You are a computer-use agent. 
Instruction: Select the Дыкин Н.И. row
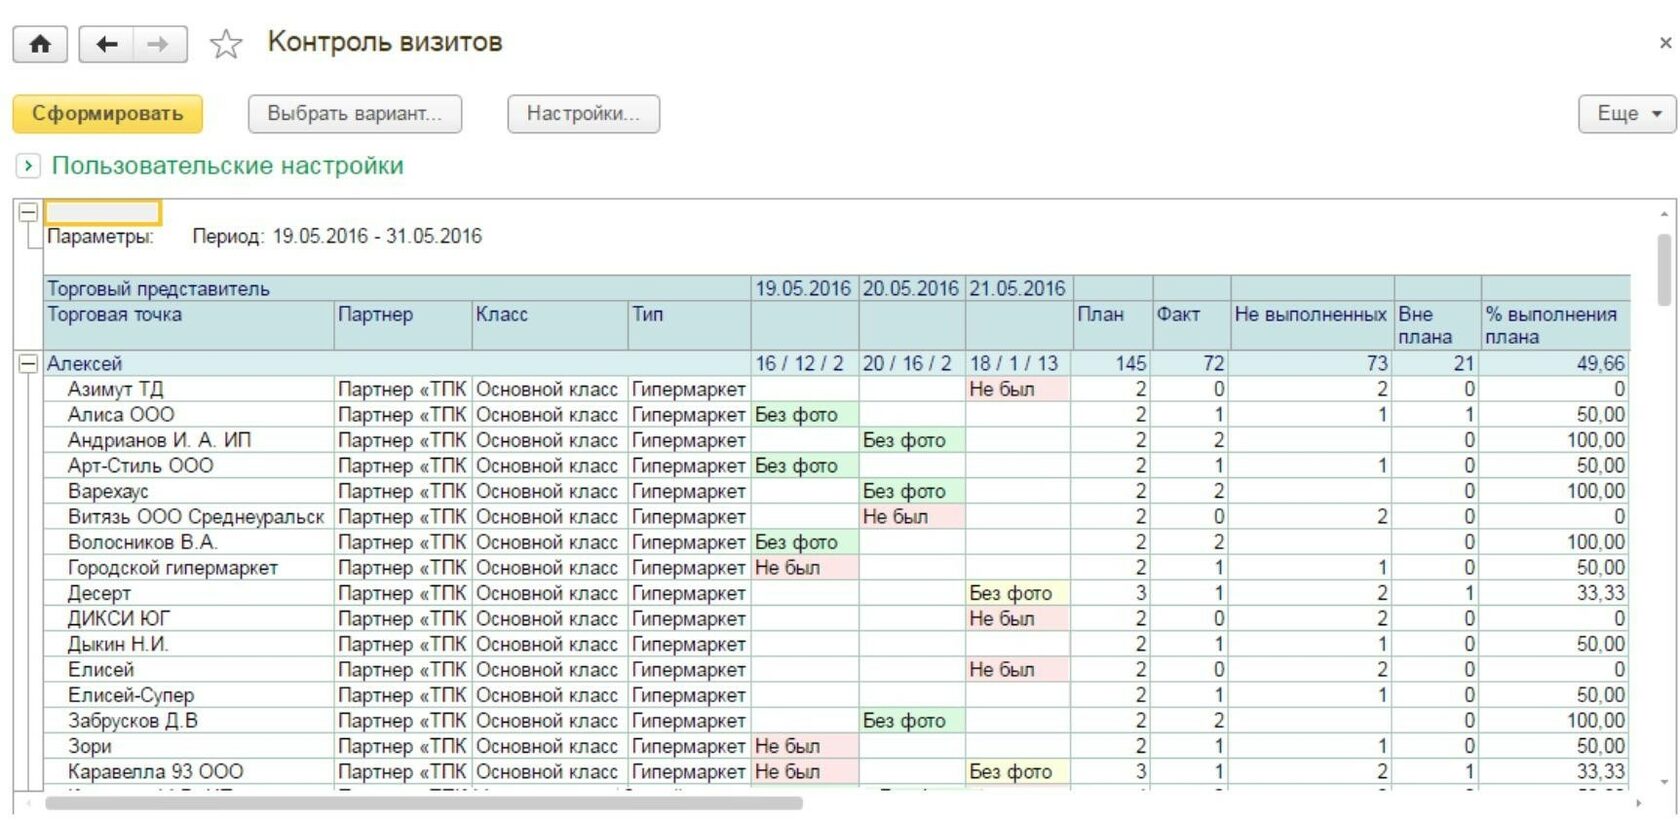(x=836, y=644)
